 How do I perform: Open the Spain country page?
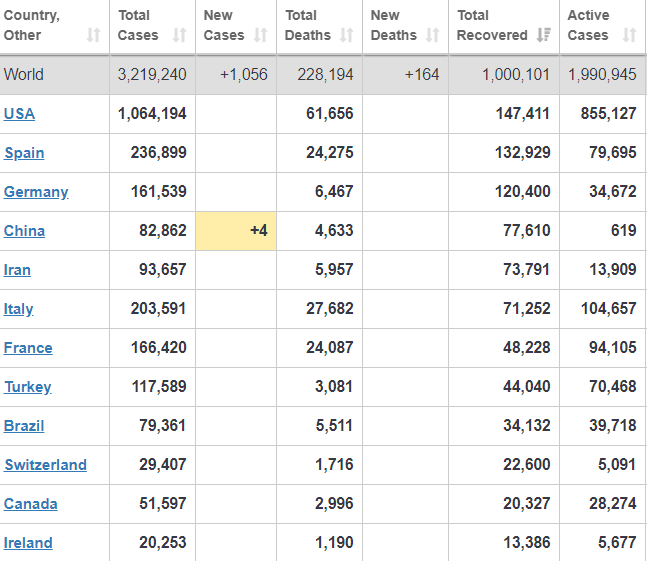(24, 153)
